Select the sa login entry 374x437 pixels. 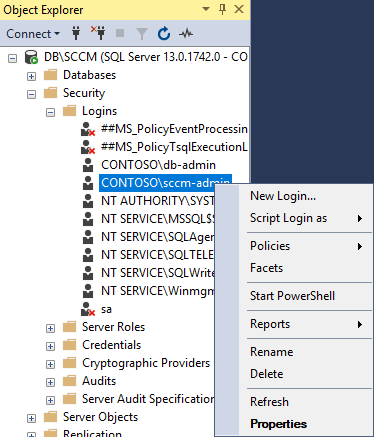point(106,309)
